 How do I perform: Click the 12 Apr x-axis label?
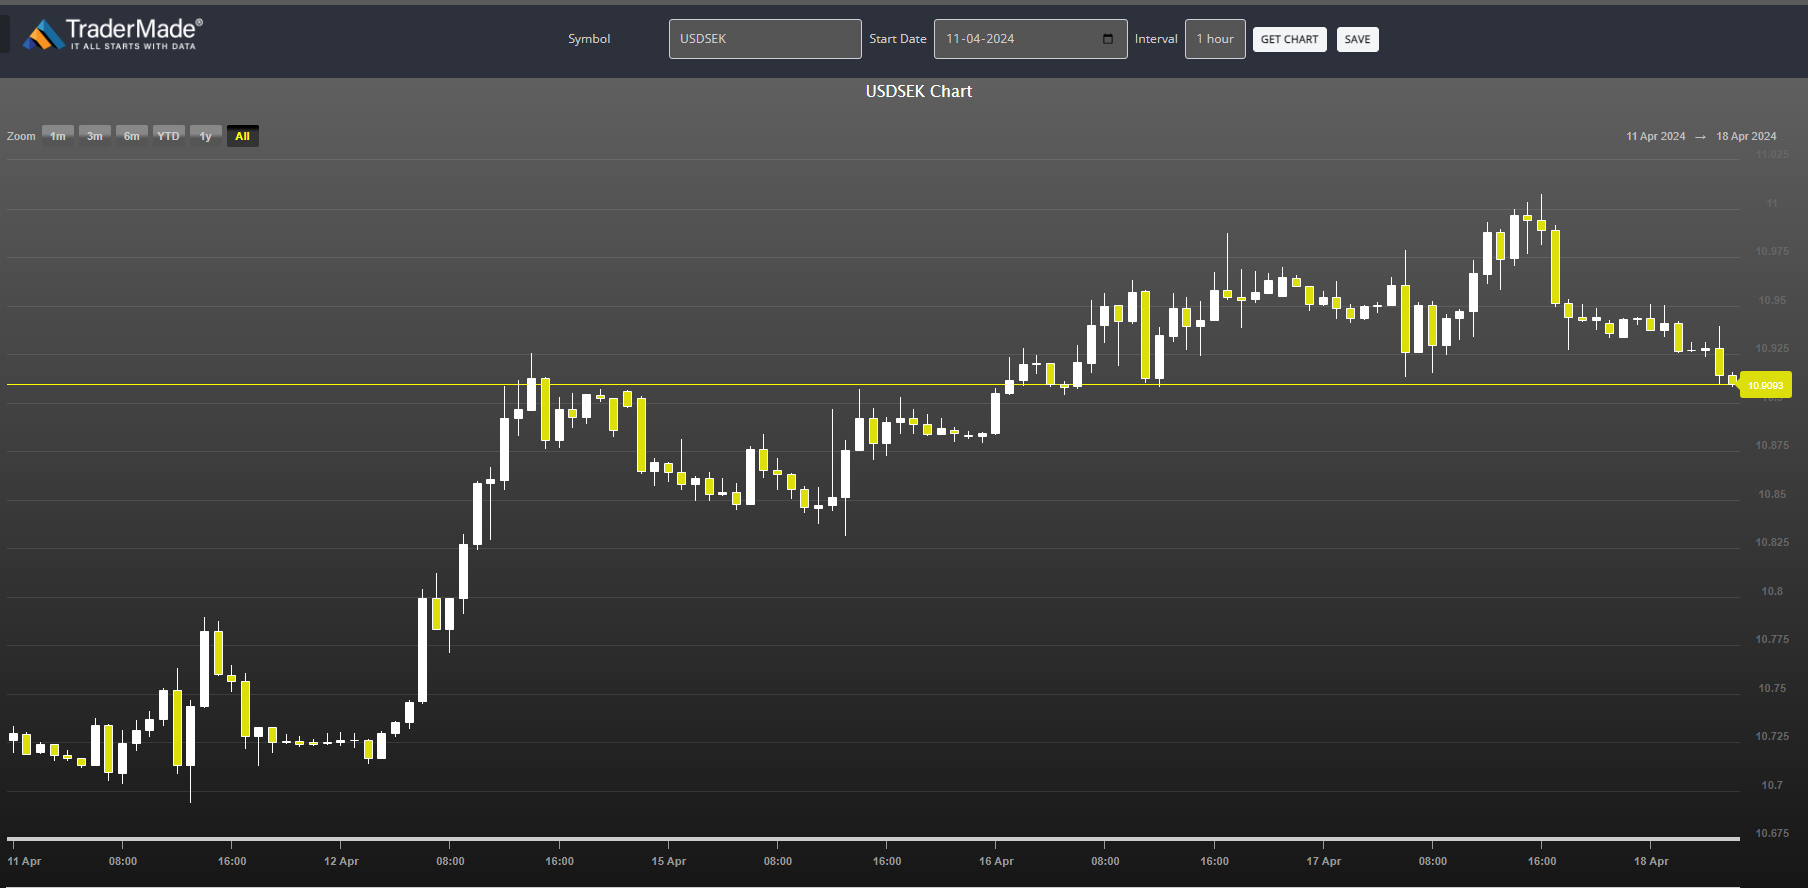341,861
